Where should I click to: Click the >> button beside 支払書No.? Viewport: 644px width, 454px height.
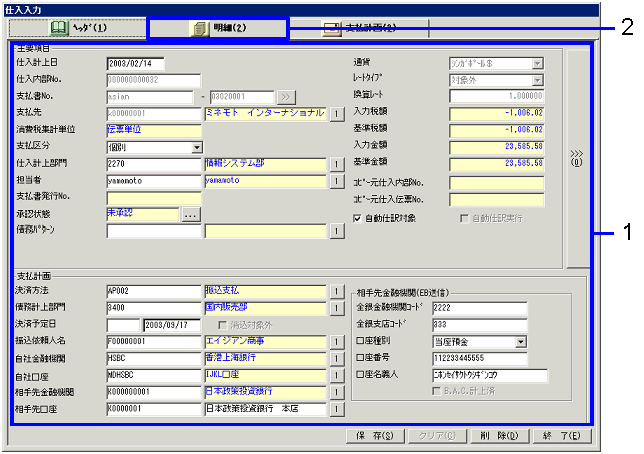coord(286,97)
